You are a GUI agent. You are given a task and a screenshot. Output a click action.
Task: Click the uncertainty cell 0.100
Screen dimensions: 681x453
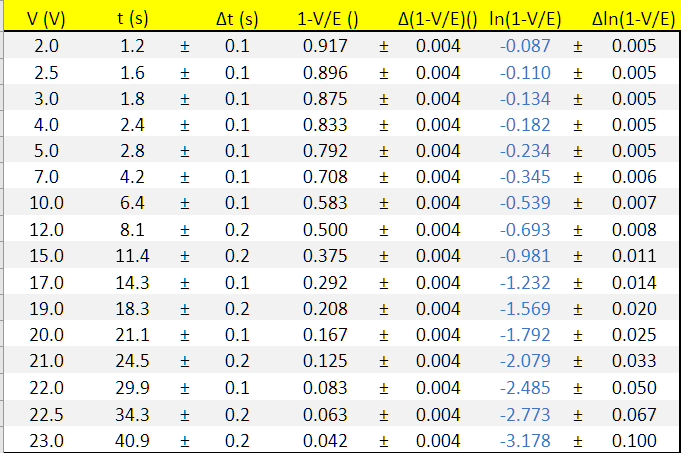634,440
